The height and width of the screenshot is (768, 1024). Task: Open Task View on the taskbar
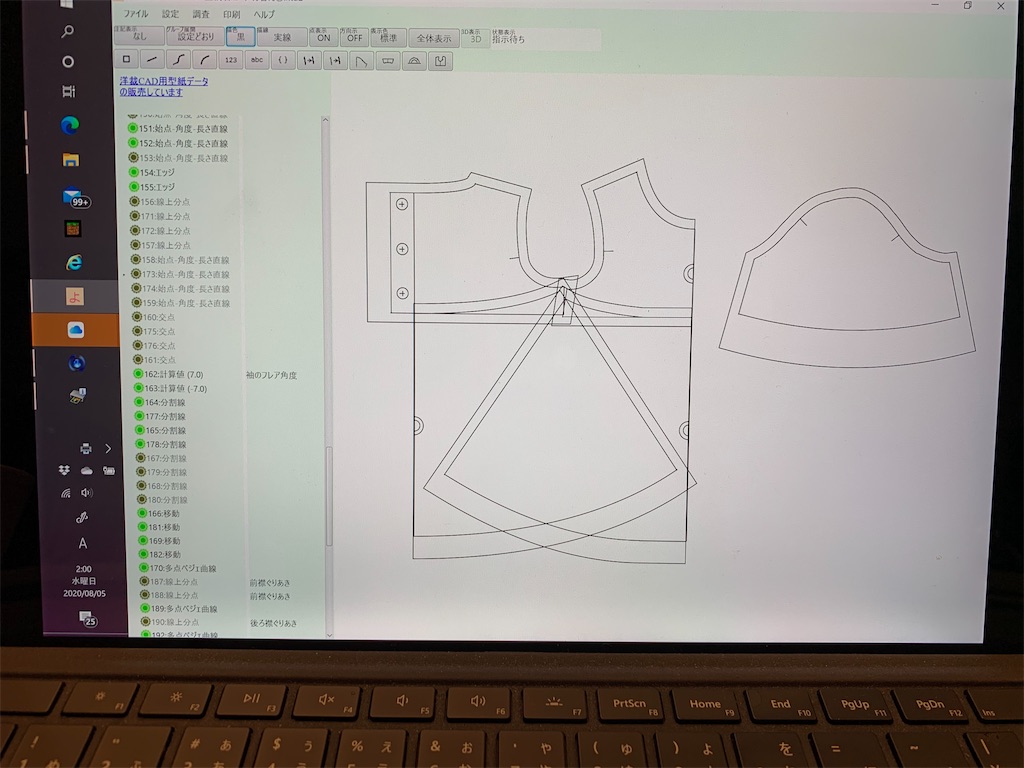click(69, 91)
